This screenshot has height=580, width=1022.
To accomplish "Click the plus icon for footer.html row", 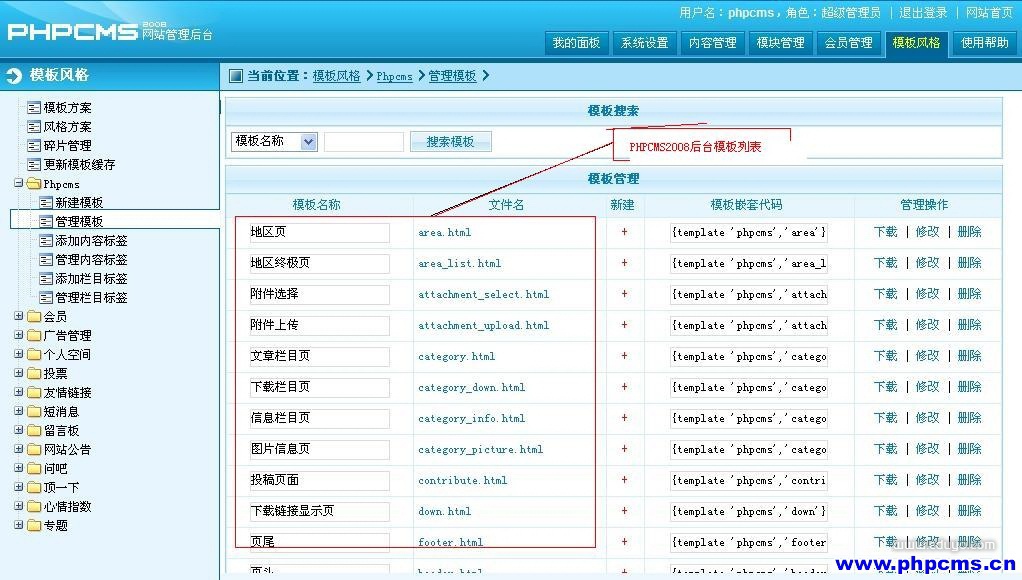I will coord(624,542).
